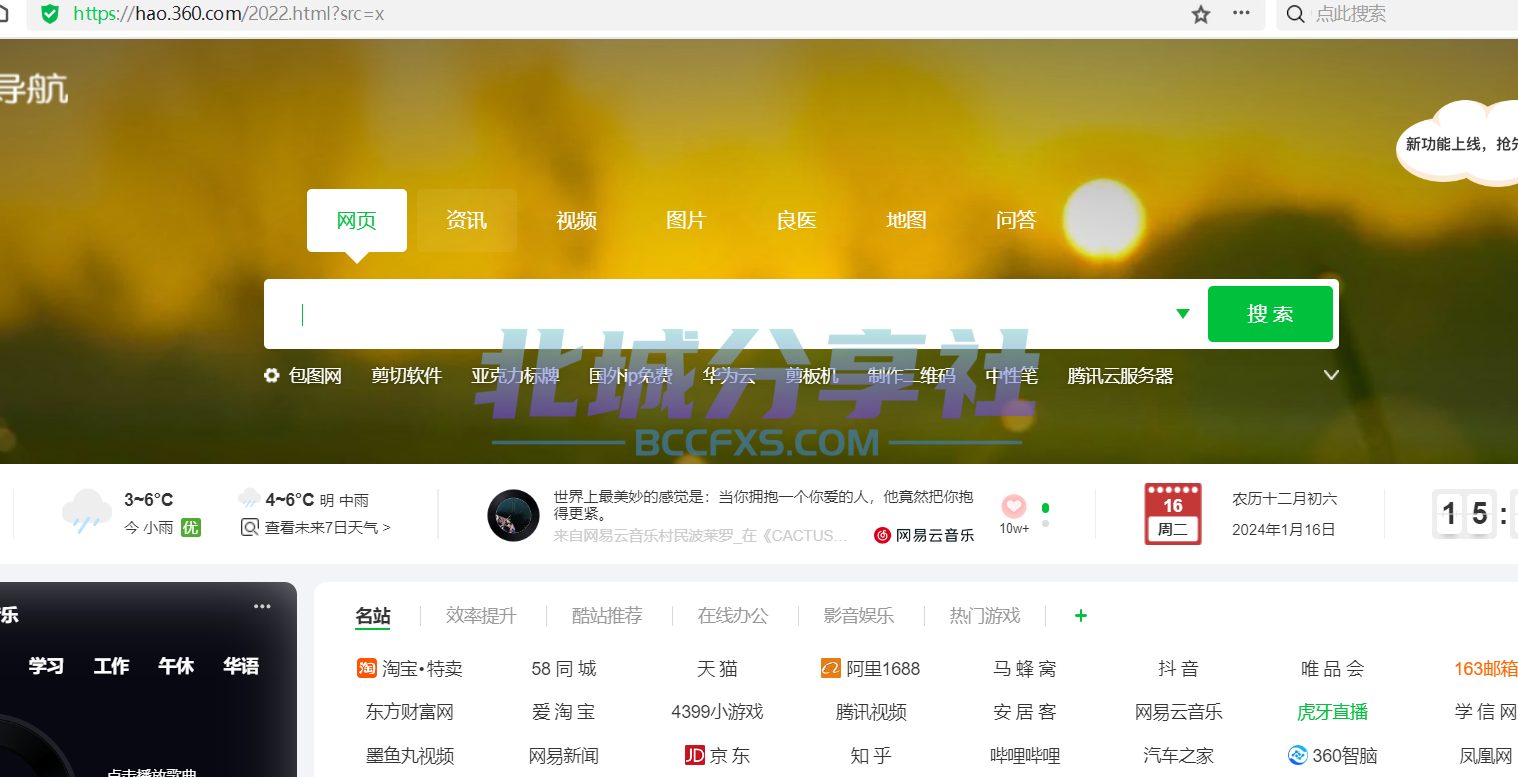Switch to the 影音娱乐 tab
1518x777 pixels.
point(859,615)
